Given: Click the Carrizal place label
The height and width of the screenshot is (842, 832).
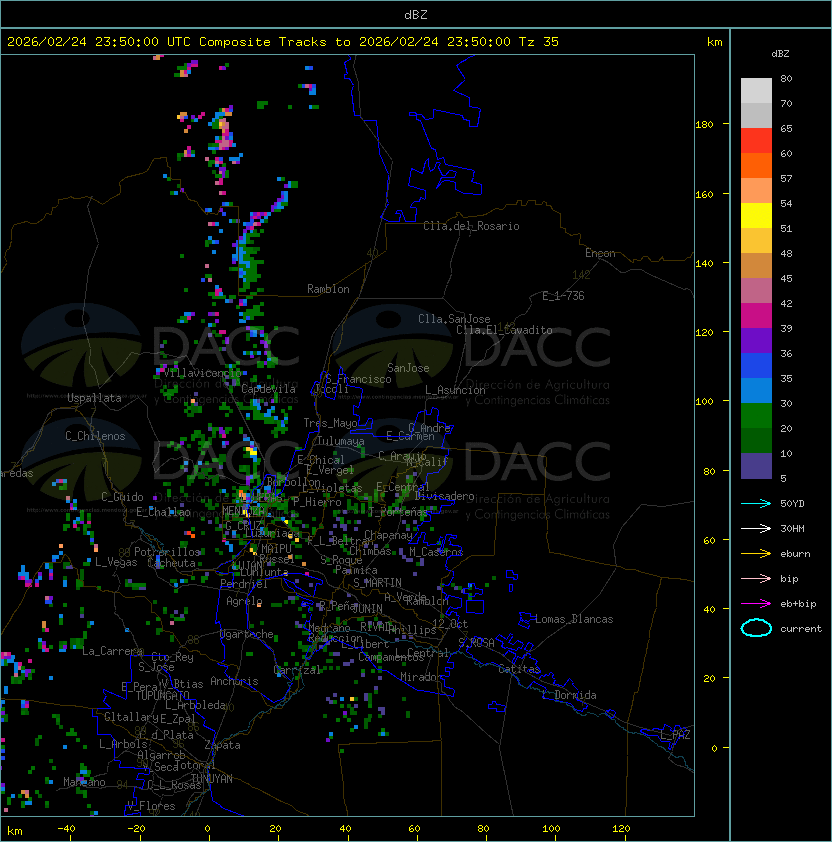Looking at the screenshot, I should [297, 670].
